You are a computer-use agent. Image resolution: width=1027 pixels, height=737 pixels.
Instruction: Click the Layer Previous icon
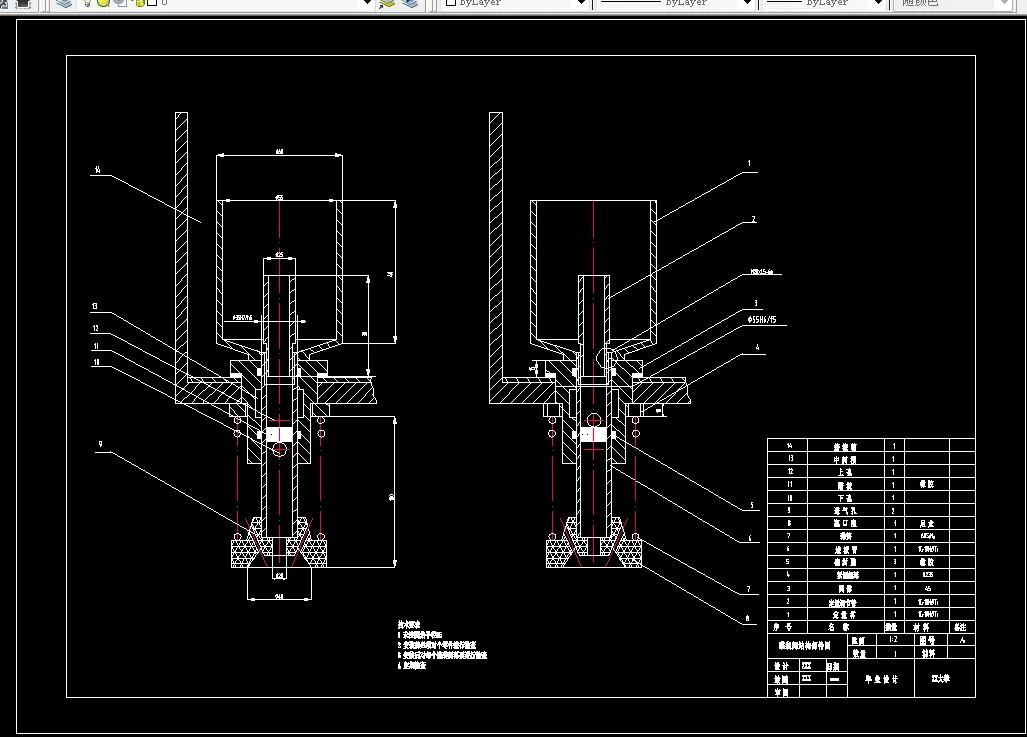coord(410,3)
